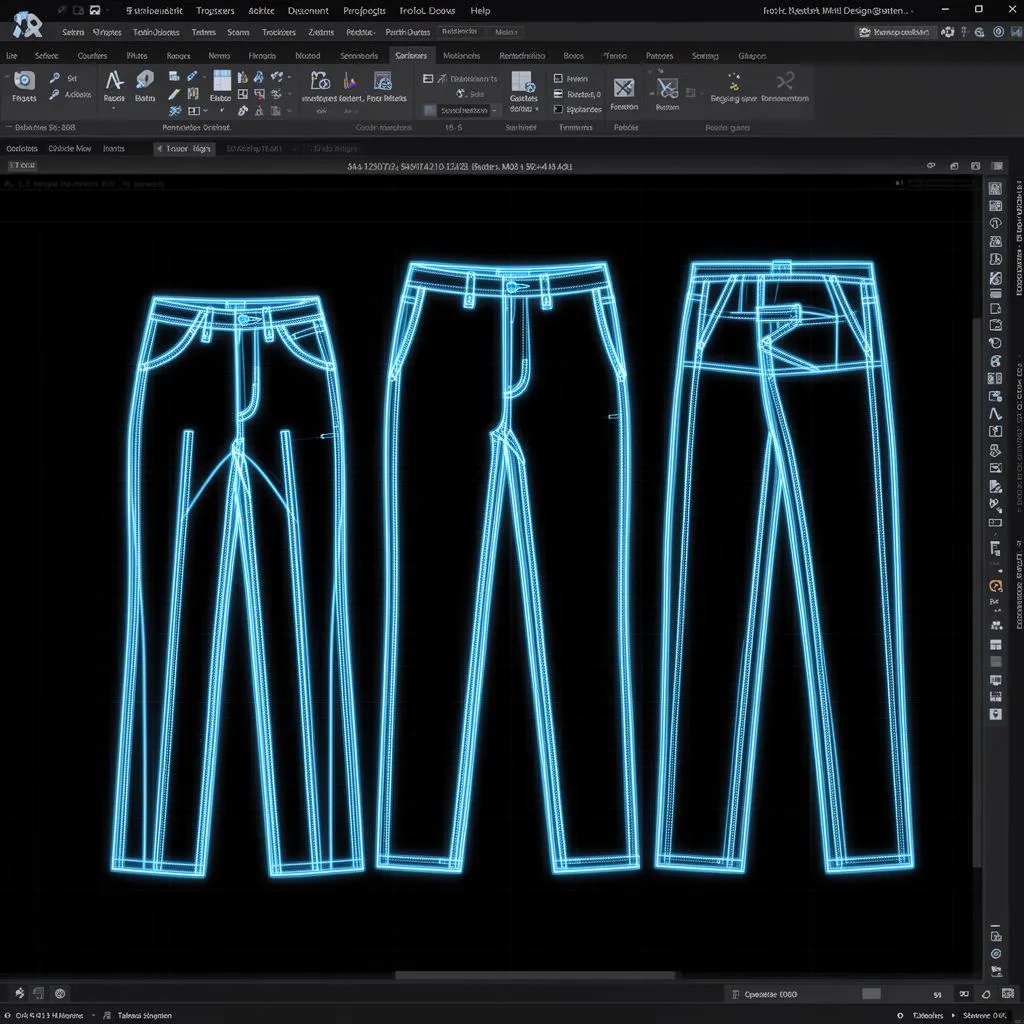
Task: Click the Beguing oiner sparkle icon
Action: point(734,82)
